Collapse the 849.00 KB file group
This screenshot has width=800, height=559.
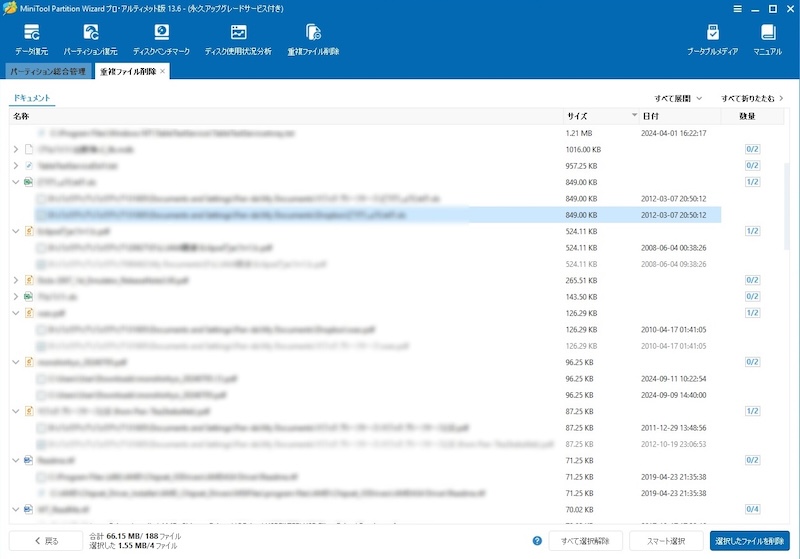tap(15, 182)
